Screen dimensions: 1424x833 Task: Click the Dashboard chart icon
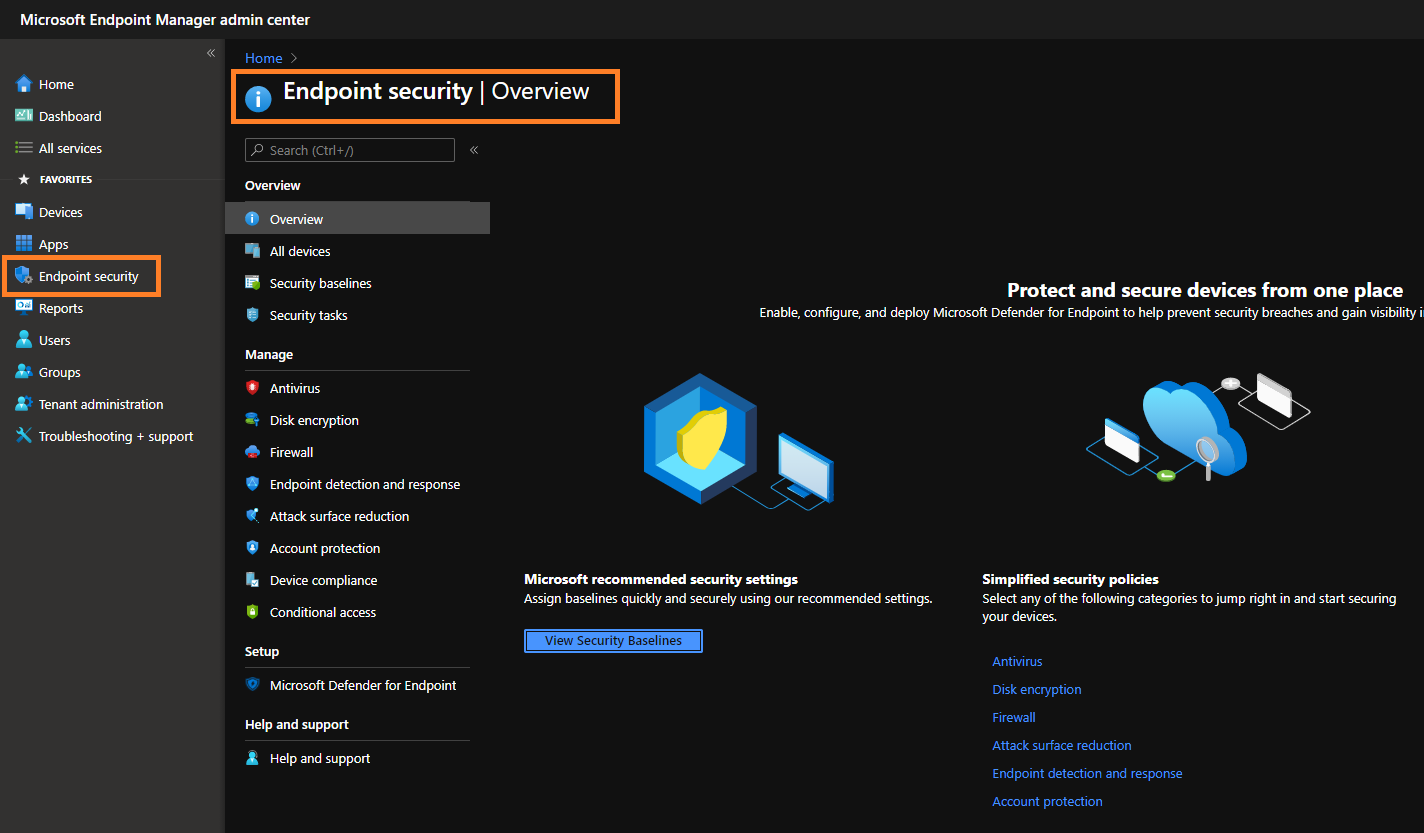click(24, 116)
